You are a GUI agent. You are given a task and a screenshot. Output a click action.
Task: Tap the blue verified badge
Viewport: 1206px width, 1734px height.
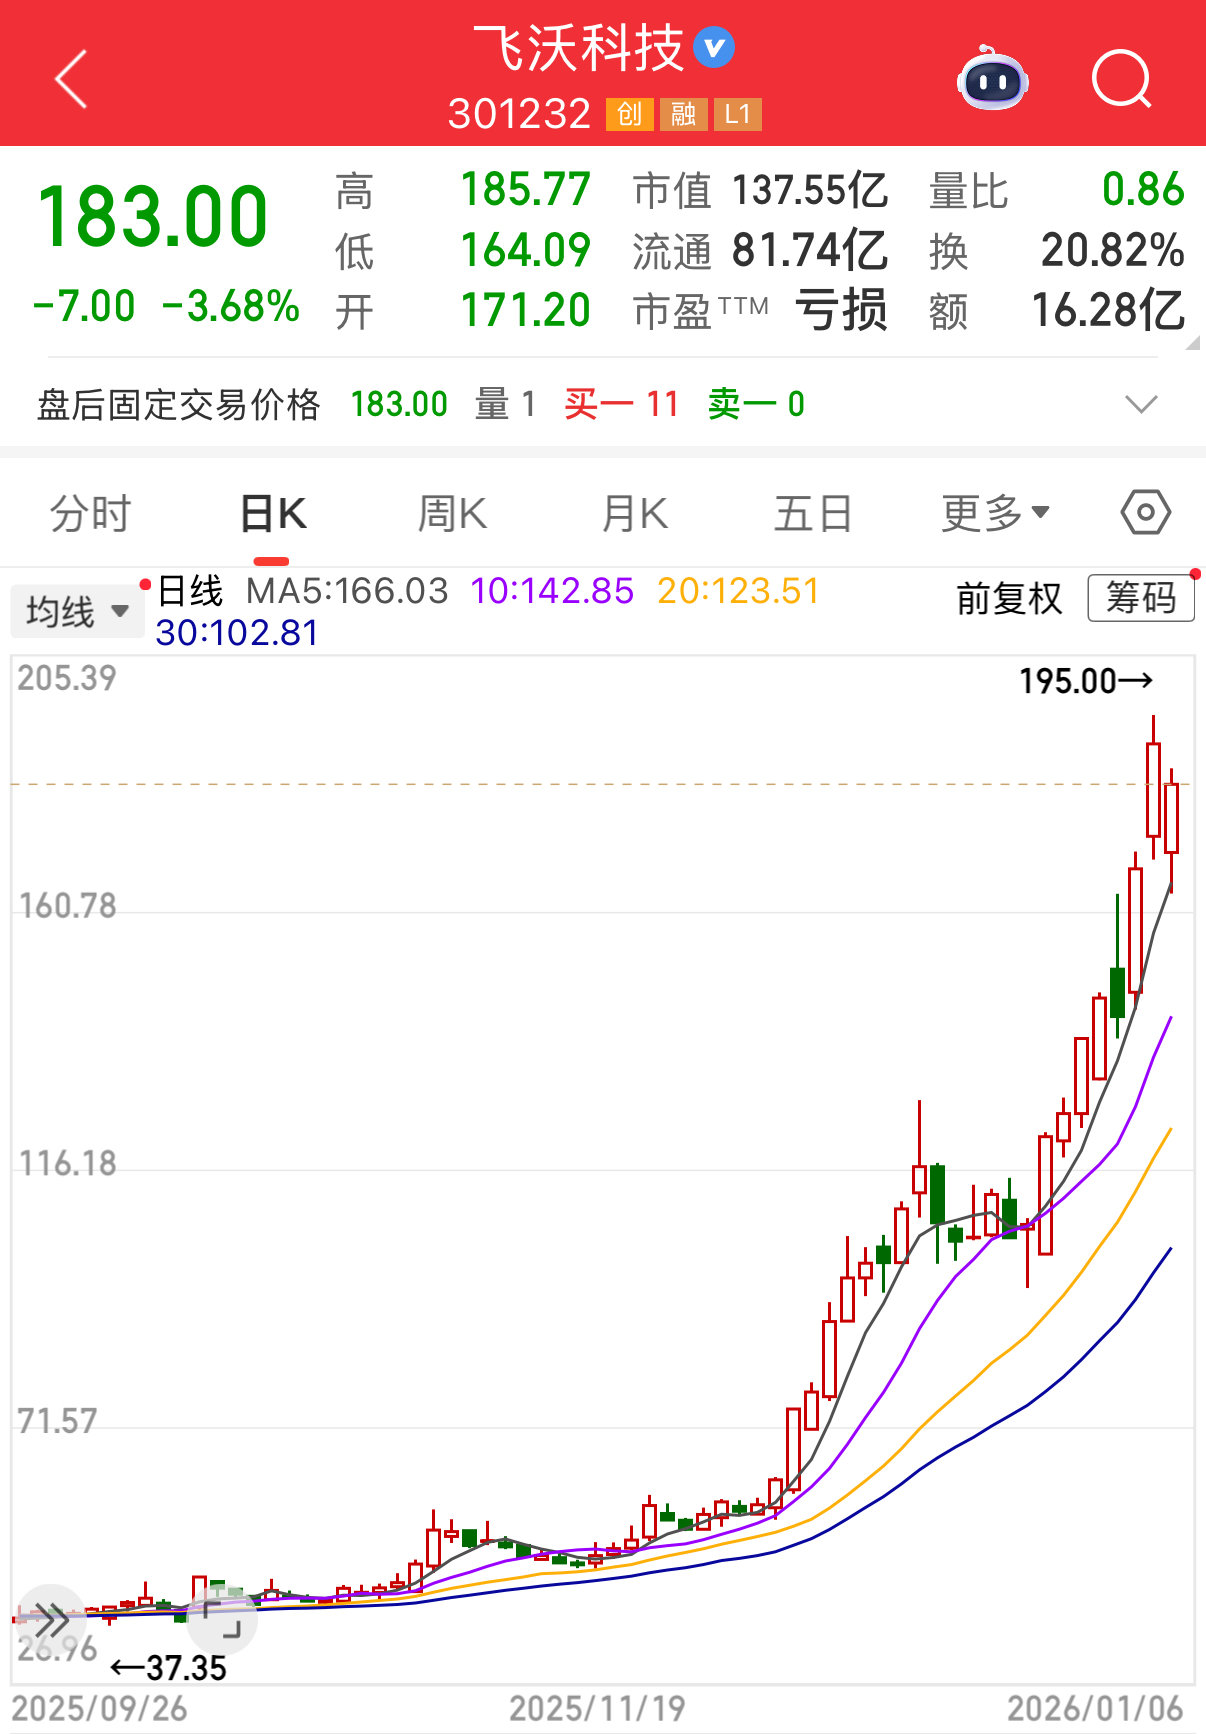coord(714,48)
